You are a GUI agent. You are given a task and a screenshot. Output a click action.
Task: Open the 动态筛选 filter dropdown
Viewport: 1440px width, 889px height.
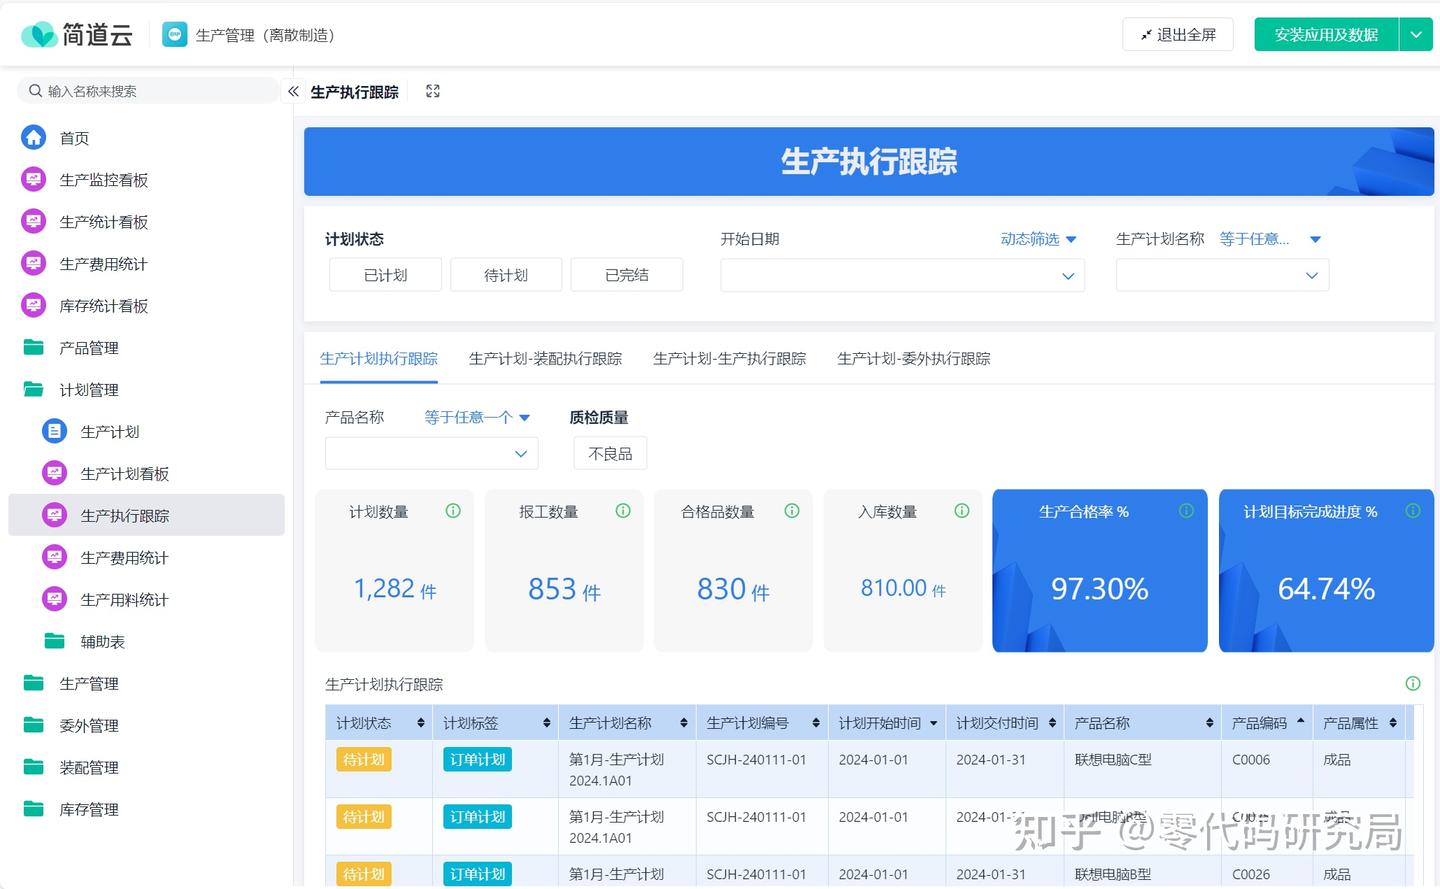(x=1038, y=239)
